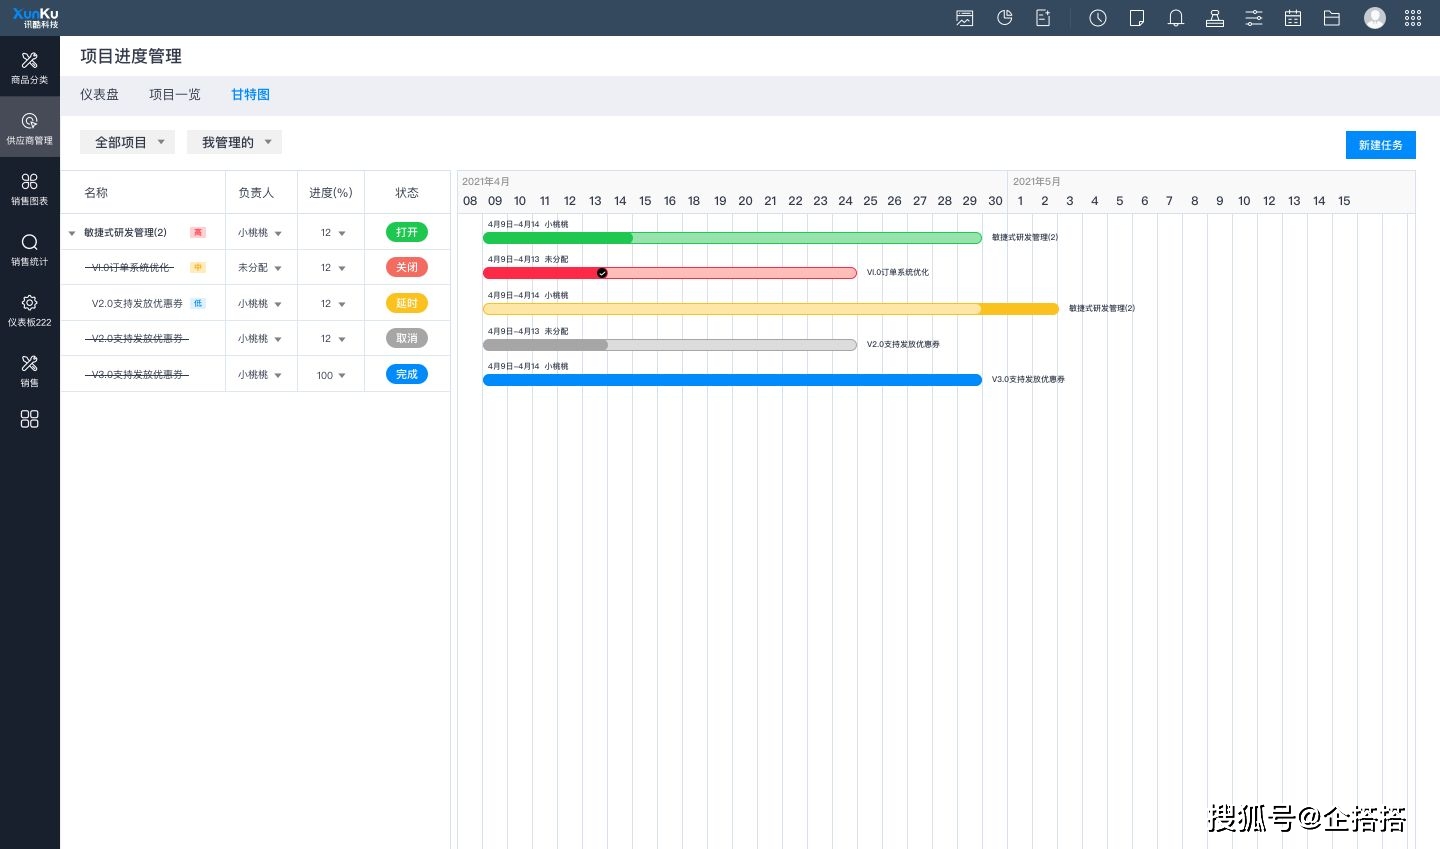This screenshot has width=1440, height=849.
Task: Open the 我管理的 dropdown filter
Action: tap(234, 142)
